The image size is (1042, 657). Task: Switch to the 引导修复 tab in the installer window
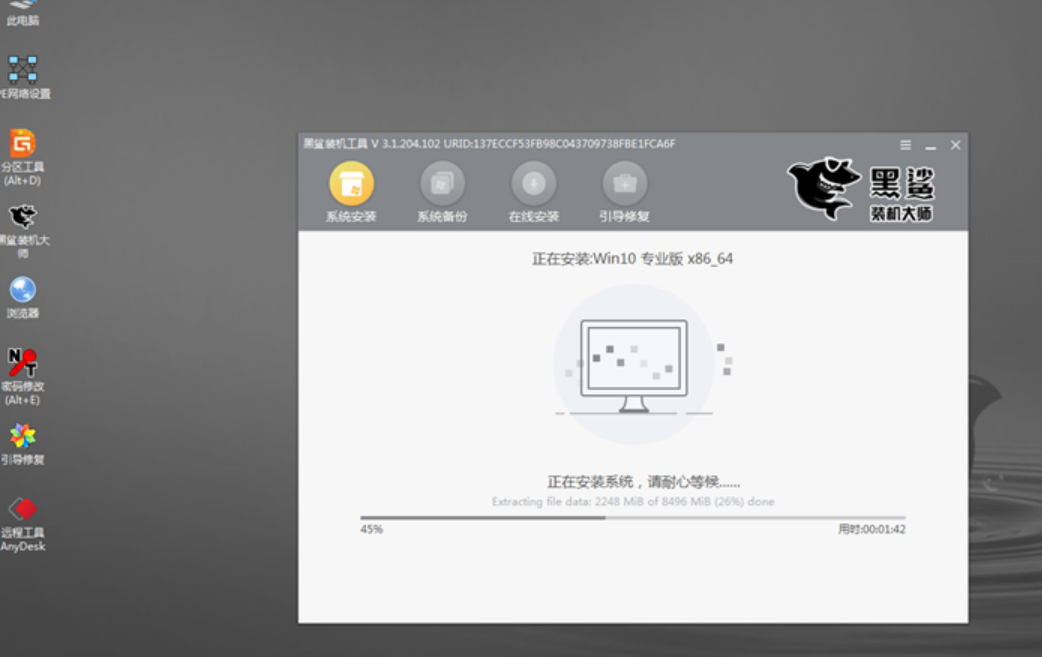pos(625,192)
